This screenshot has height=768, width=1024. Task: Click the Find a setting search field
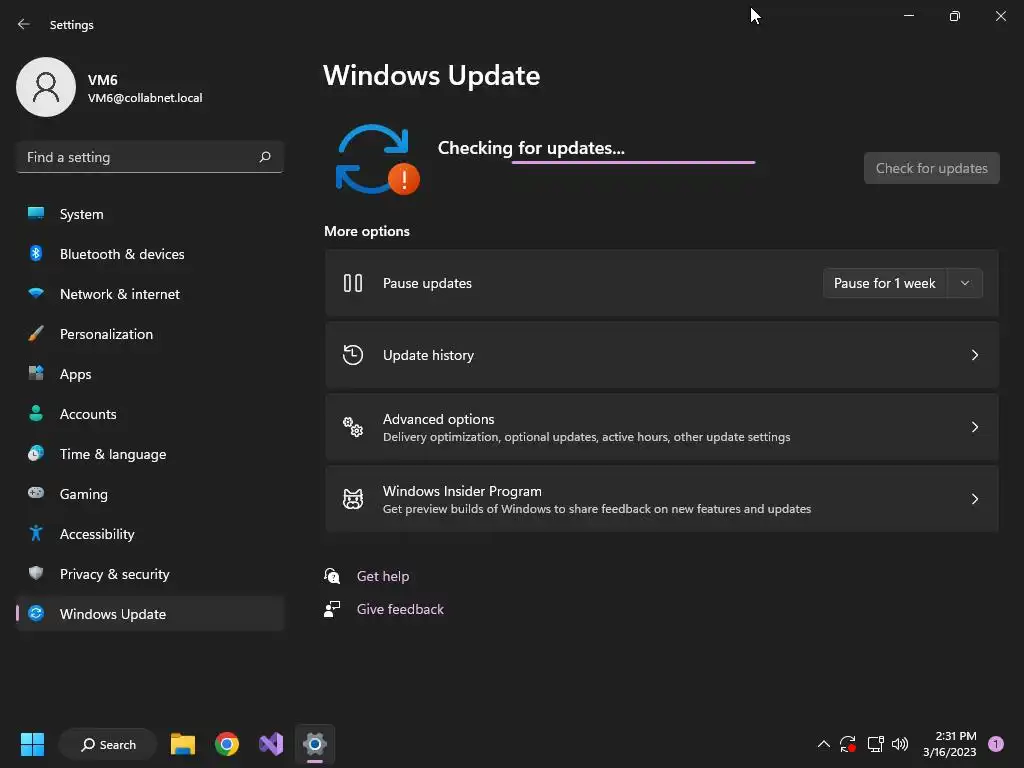point(150,157)
